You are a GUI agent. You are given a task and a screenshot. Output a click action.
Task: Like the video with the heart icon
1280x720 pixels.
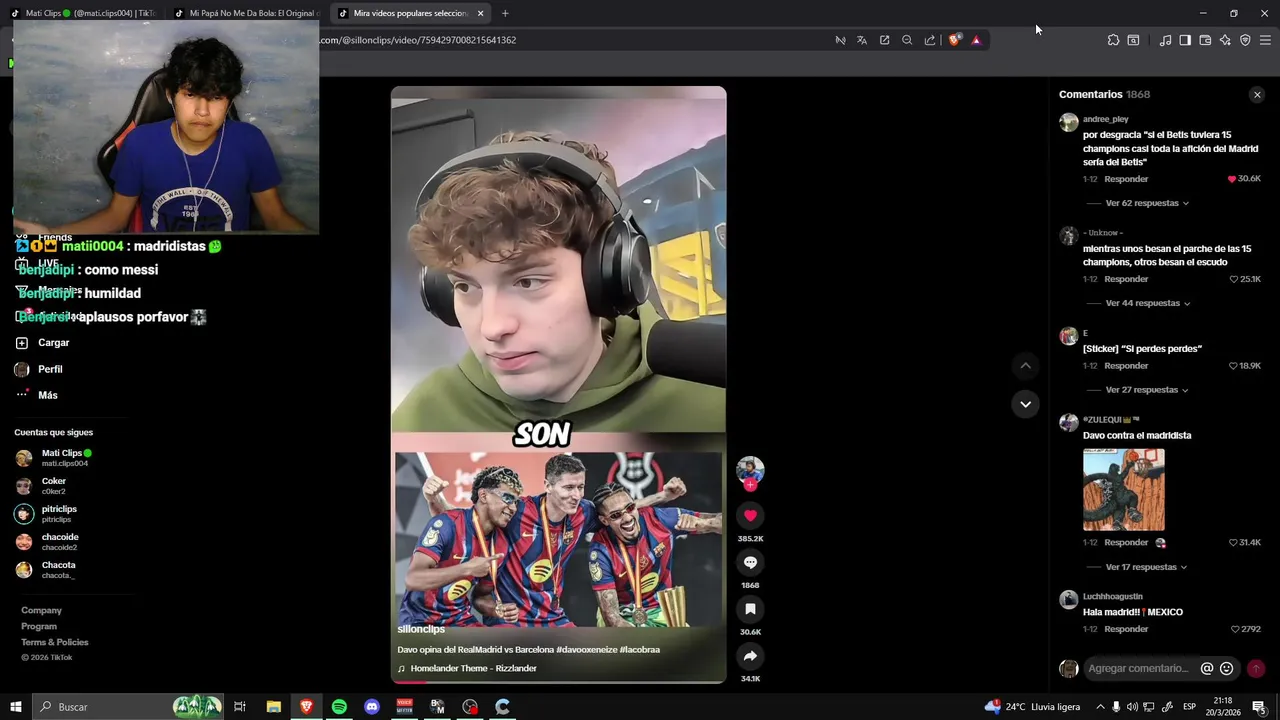(750, 515)
